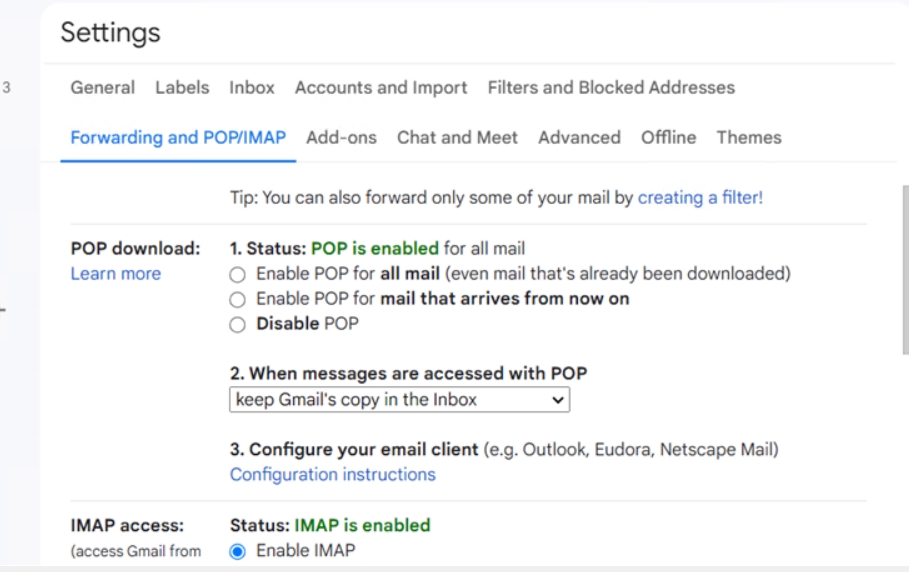Image resolution: width=909 pixels, height=572 pixels.
Task: Open the Offline settings tab
Action: point(668,138)
